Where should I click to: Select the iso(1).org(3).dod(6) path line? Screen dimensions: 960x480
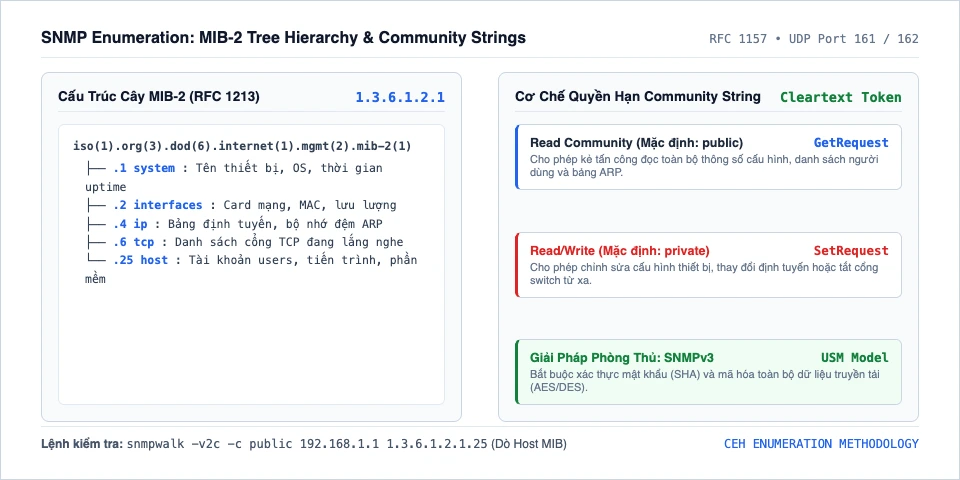click(x=242, y=146)
